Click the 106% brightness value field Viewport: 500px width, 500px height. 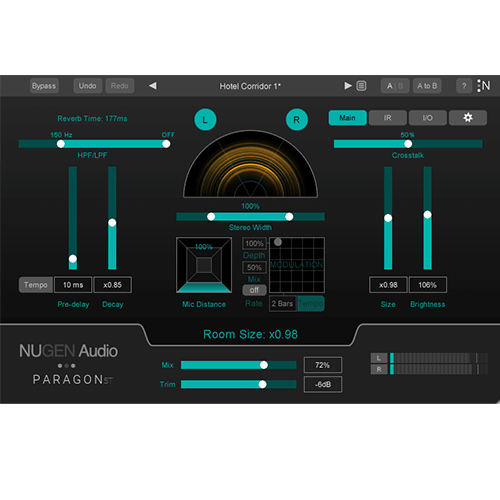coord(428,285)
